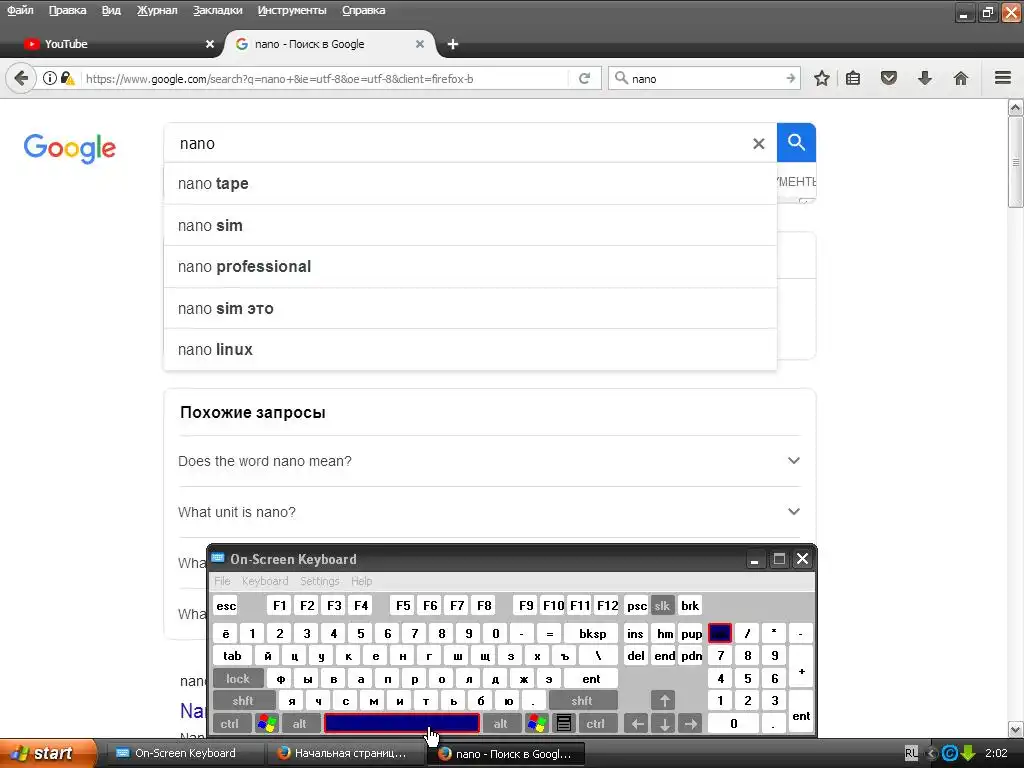The image size is (1024, 768).
Task: Open Firefox hamburger menu
Action: point(1003,78)
